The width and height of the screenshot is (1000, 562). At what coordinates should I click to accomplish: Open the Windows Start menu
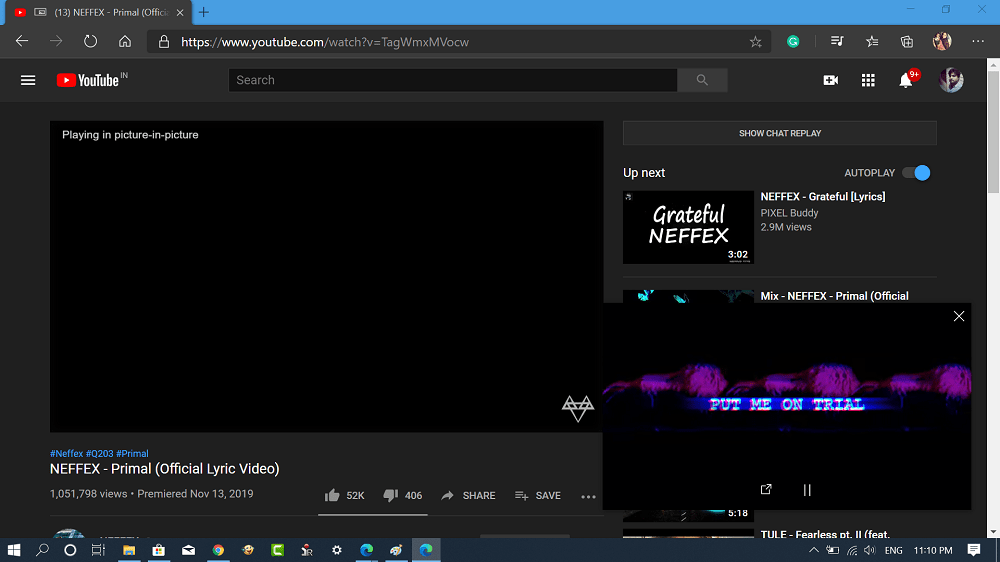pos(13,550)
